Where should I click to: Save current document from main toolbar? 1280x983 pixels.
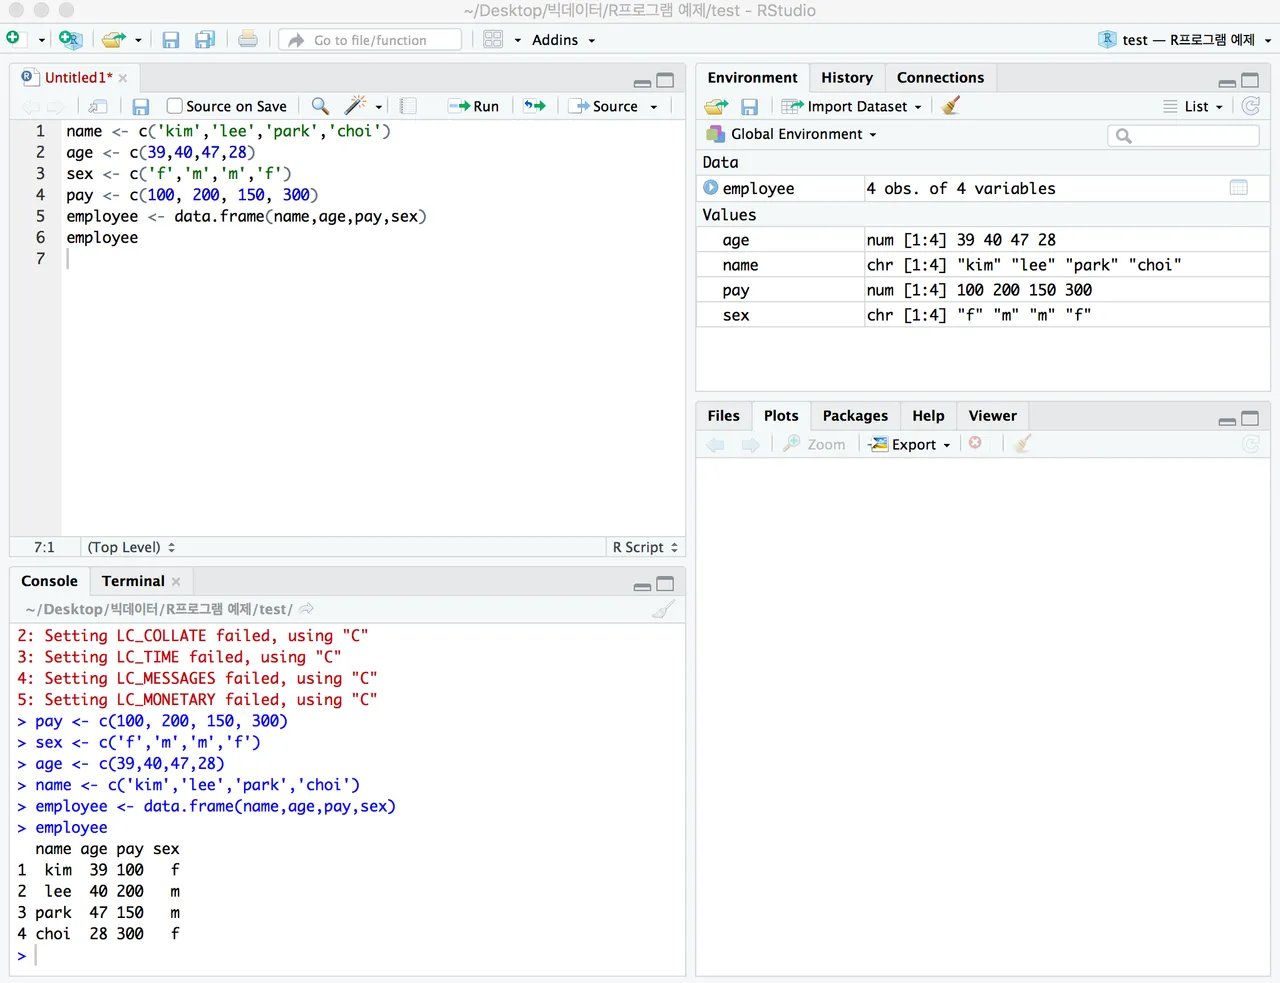tap(171, 40)
